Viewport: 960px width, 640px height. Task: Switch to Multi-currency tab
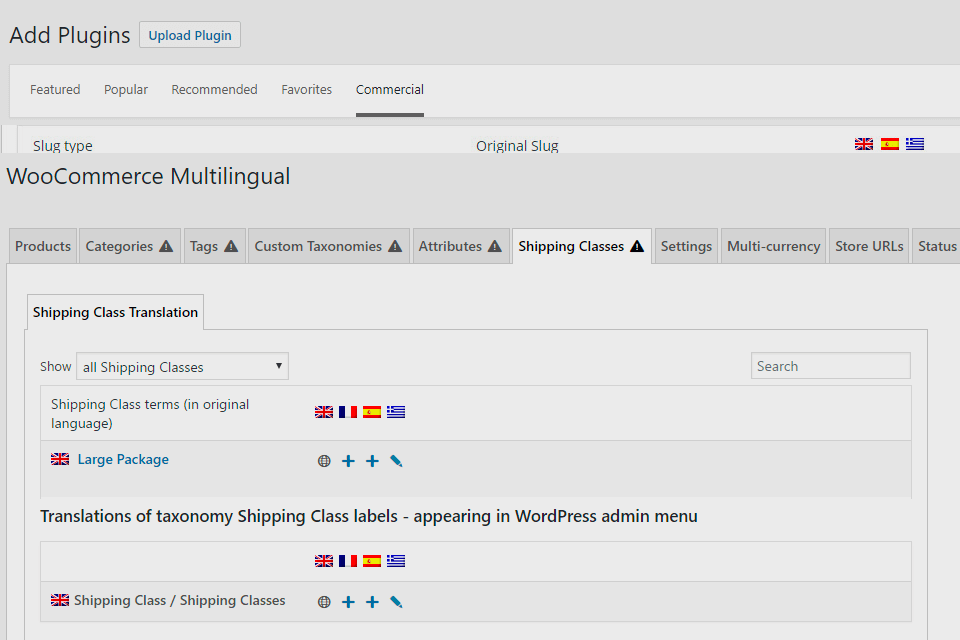pyautogui.click(x=773, y=246)
